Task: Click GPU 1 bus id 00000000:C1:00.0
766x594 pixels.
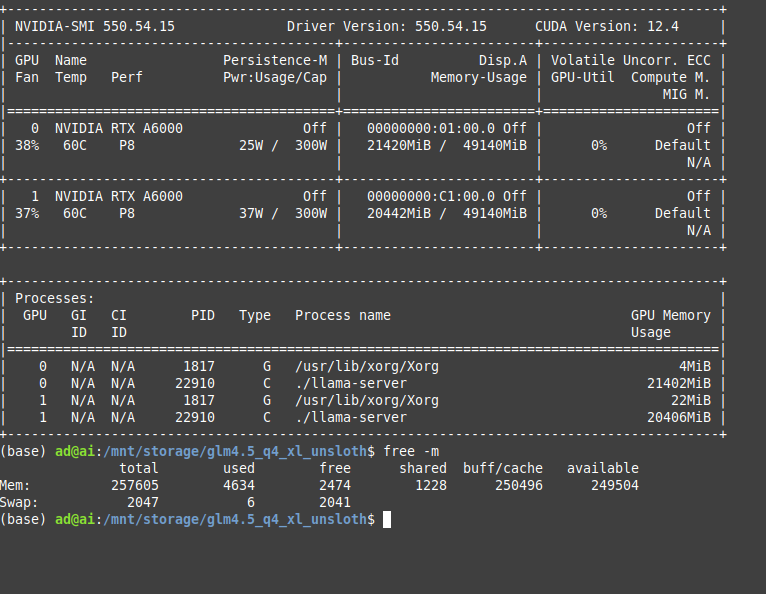Action: pyautogui.click(x=431, y=196)
